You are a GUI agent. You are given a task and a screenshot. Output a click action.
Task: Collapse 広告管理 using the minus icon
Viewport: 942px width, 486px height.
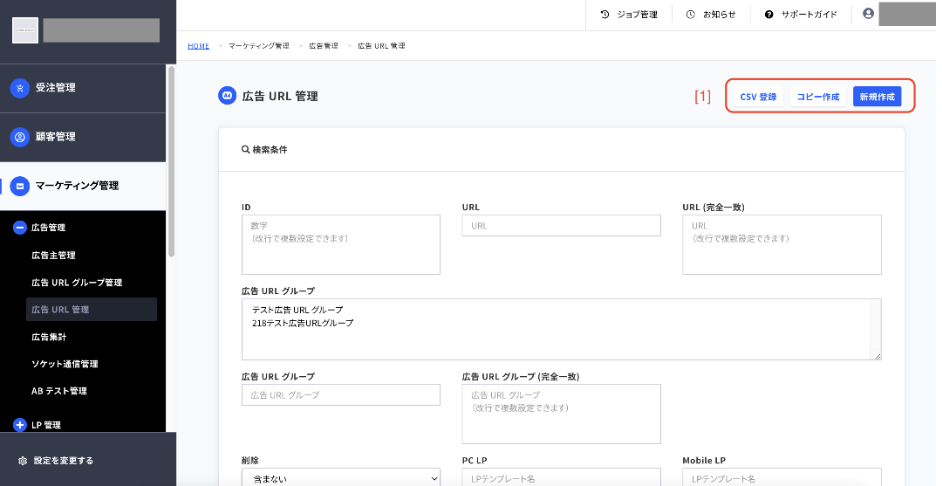pyautogui.click(x=20, y=228)
